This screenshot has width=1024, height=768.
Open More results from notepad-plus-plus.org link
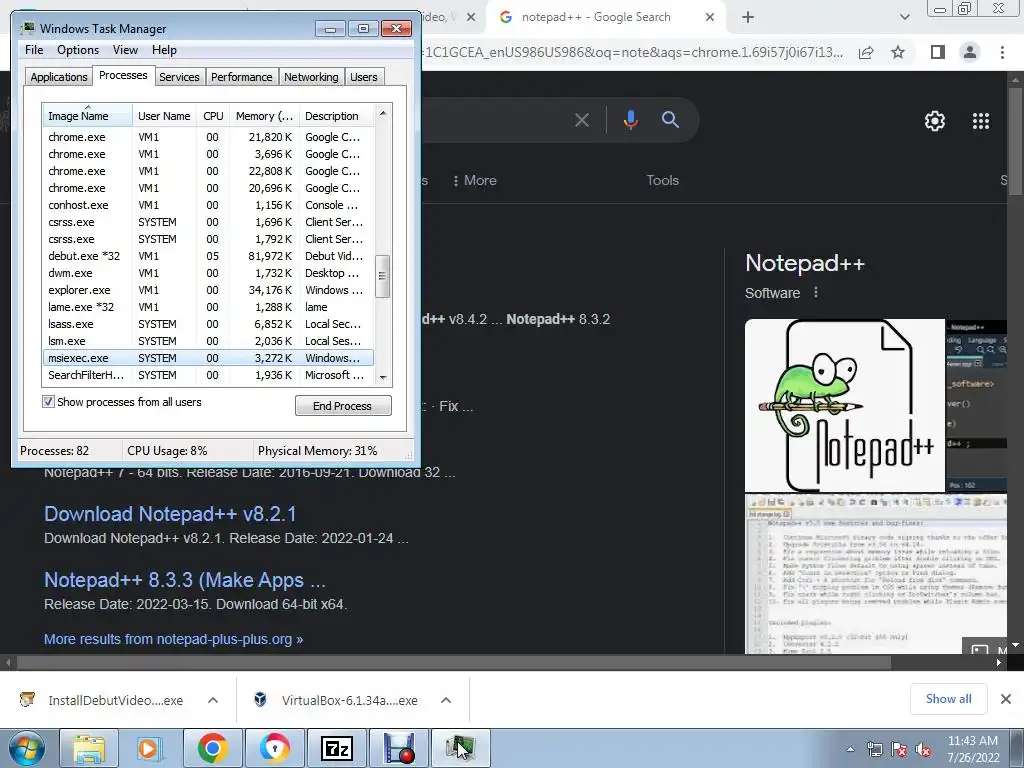174,639
